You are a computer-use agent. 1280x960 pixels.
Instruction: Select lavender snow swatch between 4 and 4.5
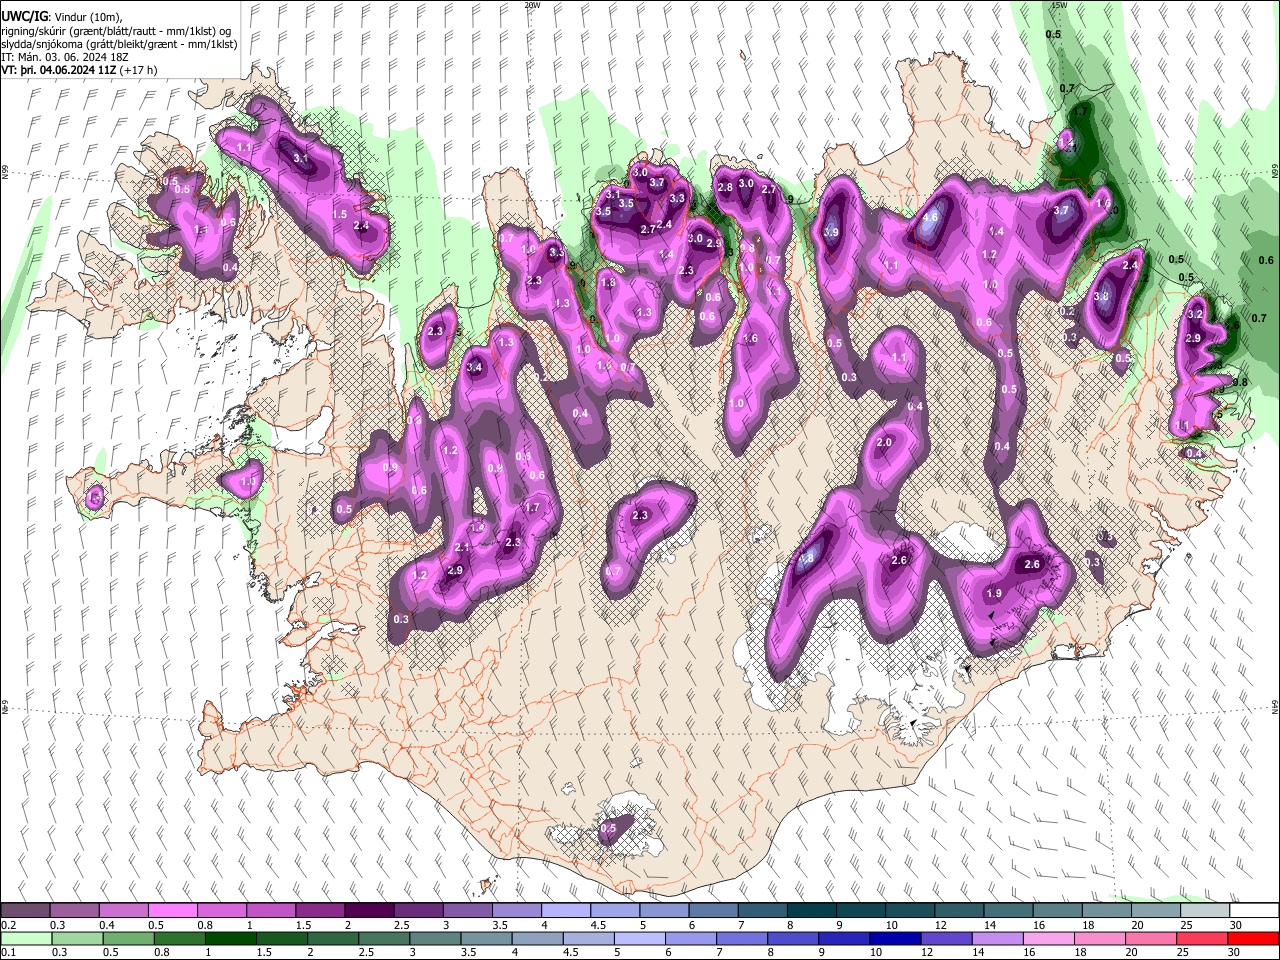[x=564, y=911]
